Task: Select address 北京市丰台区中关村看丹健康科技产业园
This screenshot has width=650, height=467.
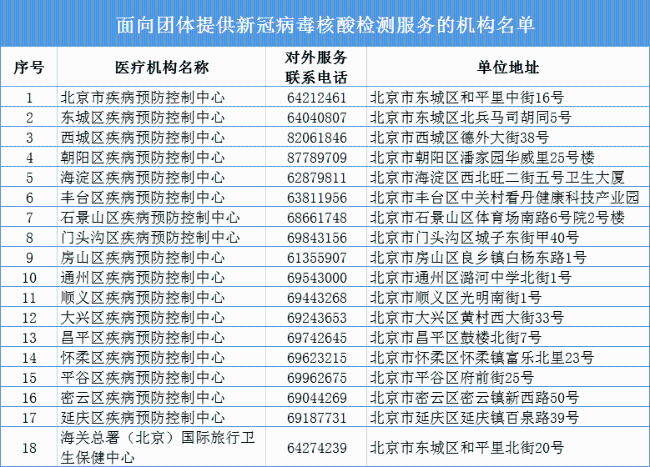Action: click(x=504, y=198)
